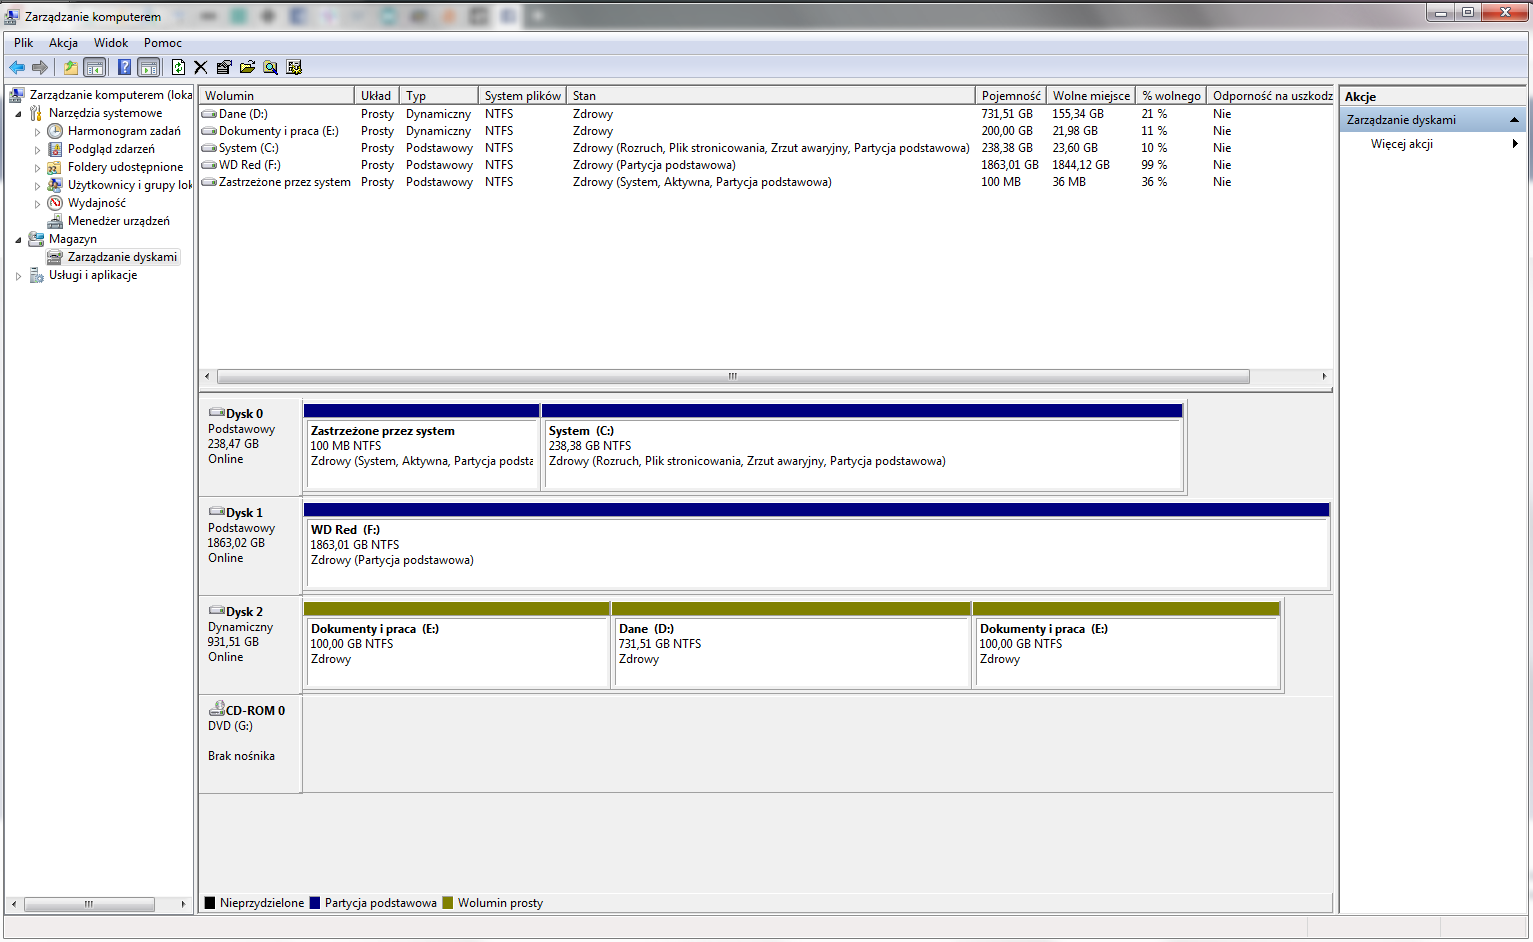Viewport: 1533px width, 942px height.
Task: Toggle the show/hide action pane icon
Action: tap(149, 67)
